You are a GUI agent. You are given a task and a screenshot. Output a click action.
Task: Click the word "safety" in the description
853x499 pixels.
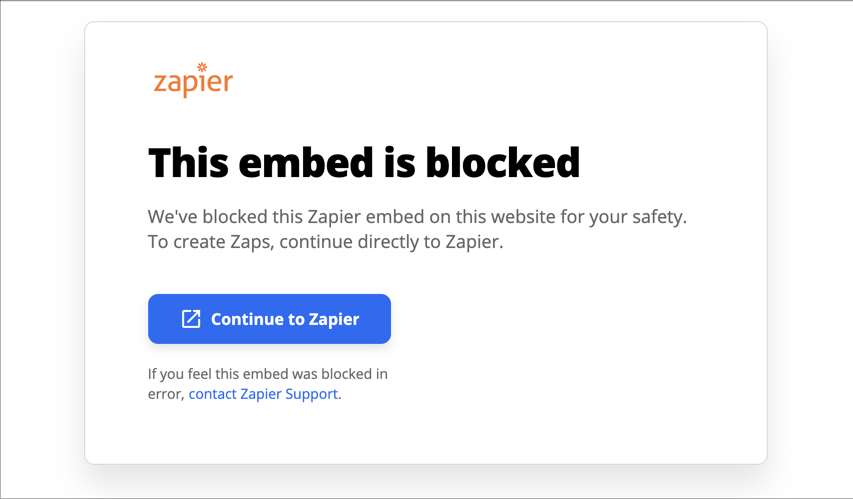(658, 216)
